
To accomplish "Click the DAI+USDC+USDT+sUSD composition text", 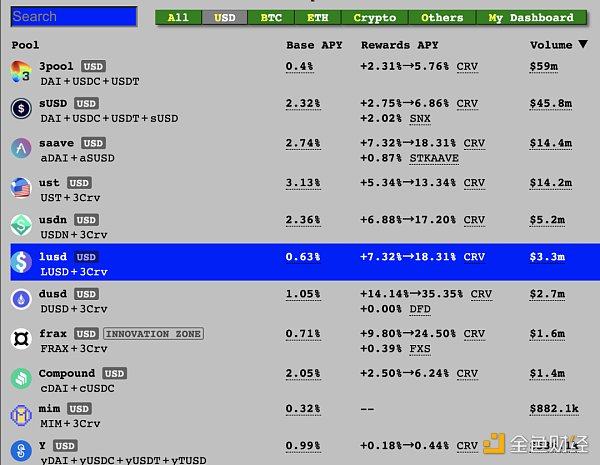I will coord(109,119).
